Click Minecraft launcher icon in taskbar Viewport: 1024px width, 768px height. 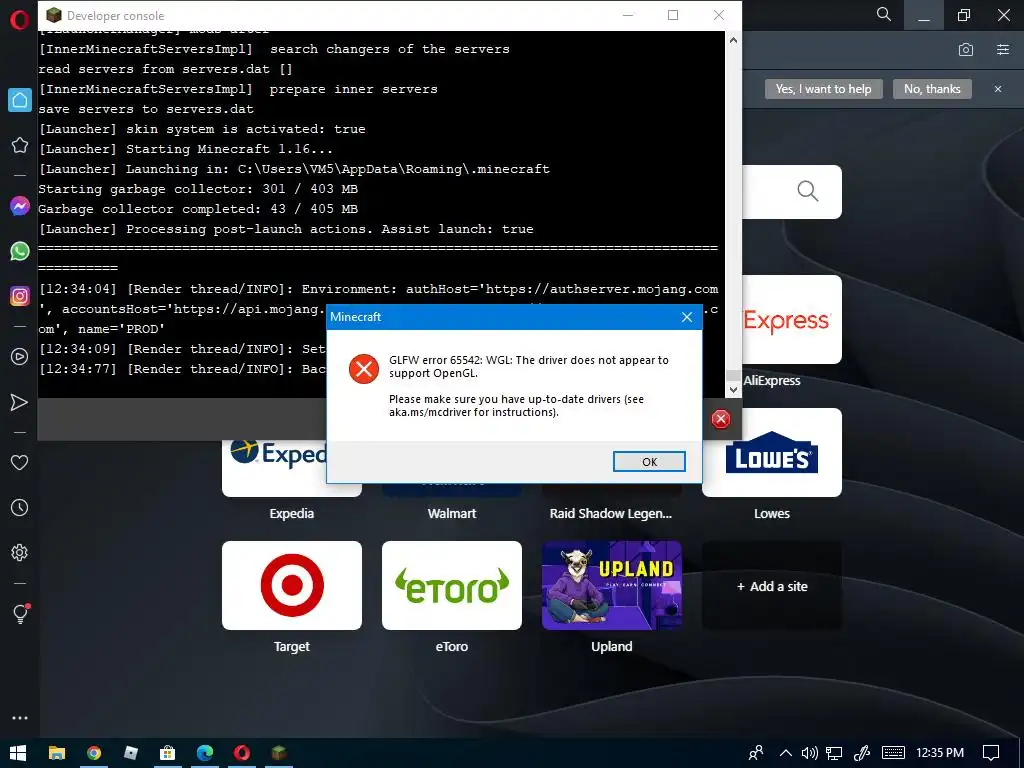click(279, 753)
